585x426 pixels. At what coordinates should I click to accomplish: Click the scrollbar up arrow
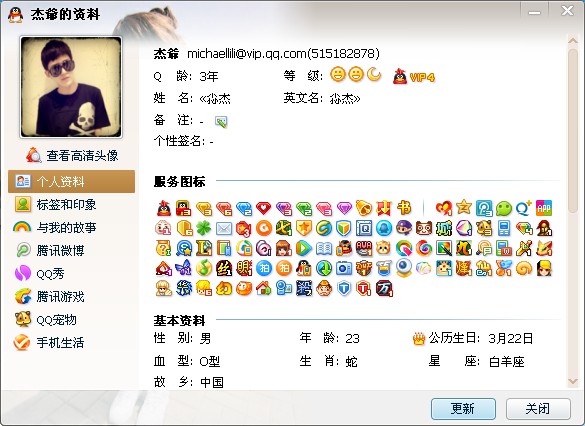(573, 41)
